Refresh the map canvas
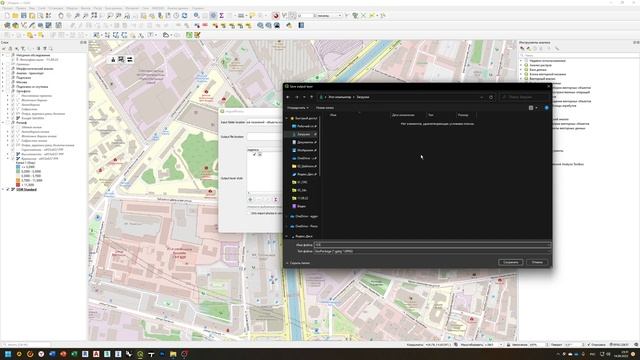The height and width of the screenshot is (360, 640). click(184, 16)
